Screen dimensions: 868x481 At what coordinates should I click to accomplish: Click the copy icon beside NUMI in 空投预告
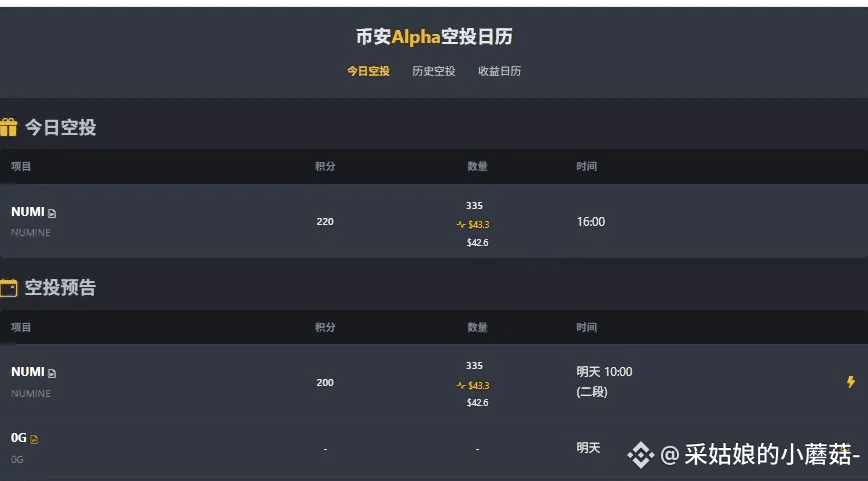(x=52, y=374)
